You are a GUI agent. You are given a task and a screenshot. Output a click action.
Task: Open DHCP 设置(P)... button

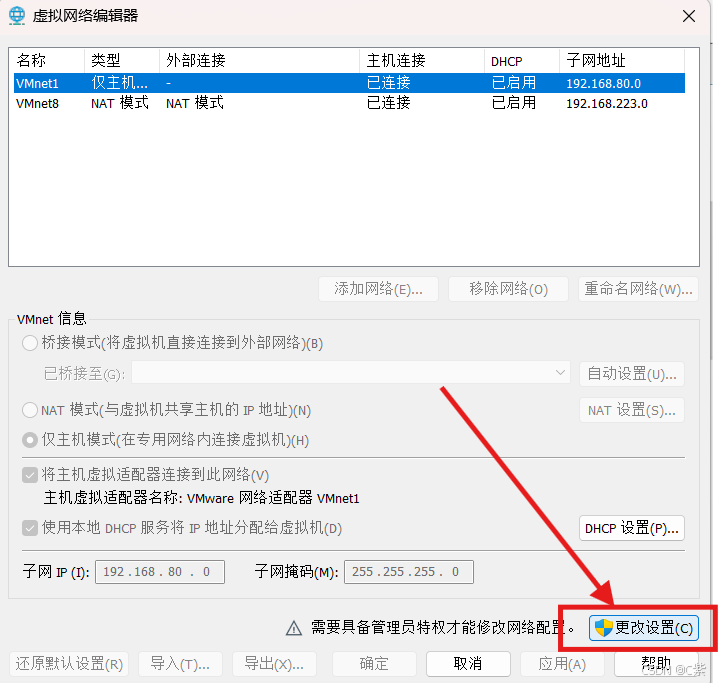click(x=632, y=528)
